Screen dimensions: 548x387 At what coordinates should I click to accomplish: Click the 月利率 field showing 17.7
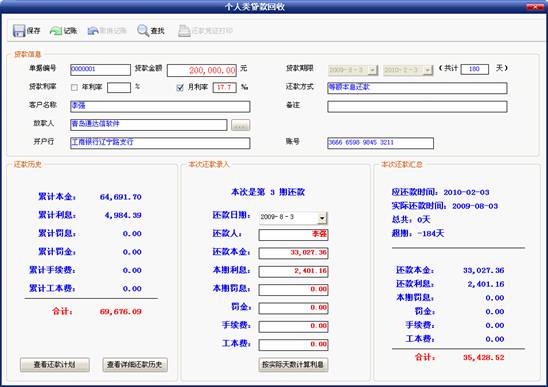(x=224, y=87)
